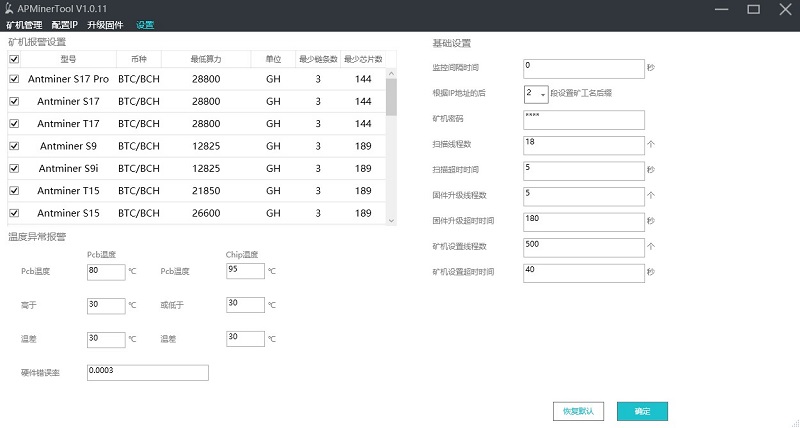The width and height of the screenshot is (800, 428).
Task: Click the 矿机设置线程数 field showing 500
Action: tap(583, 247)
